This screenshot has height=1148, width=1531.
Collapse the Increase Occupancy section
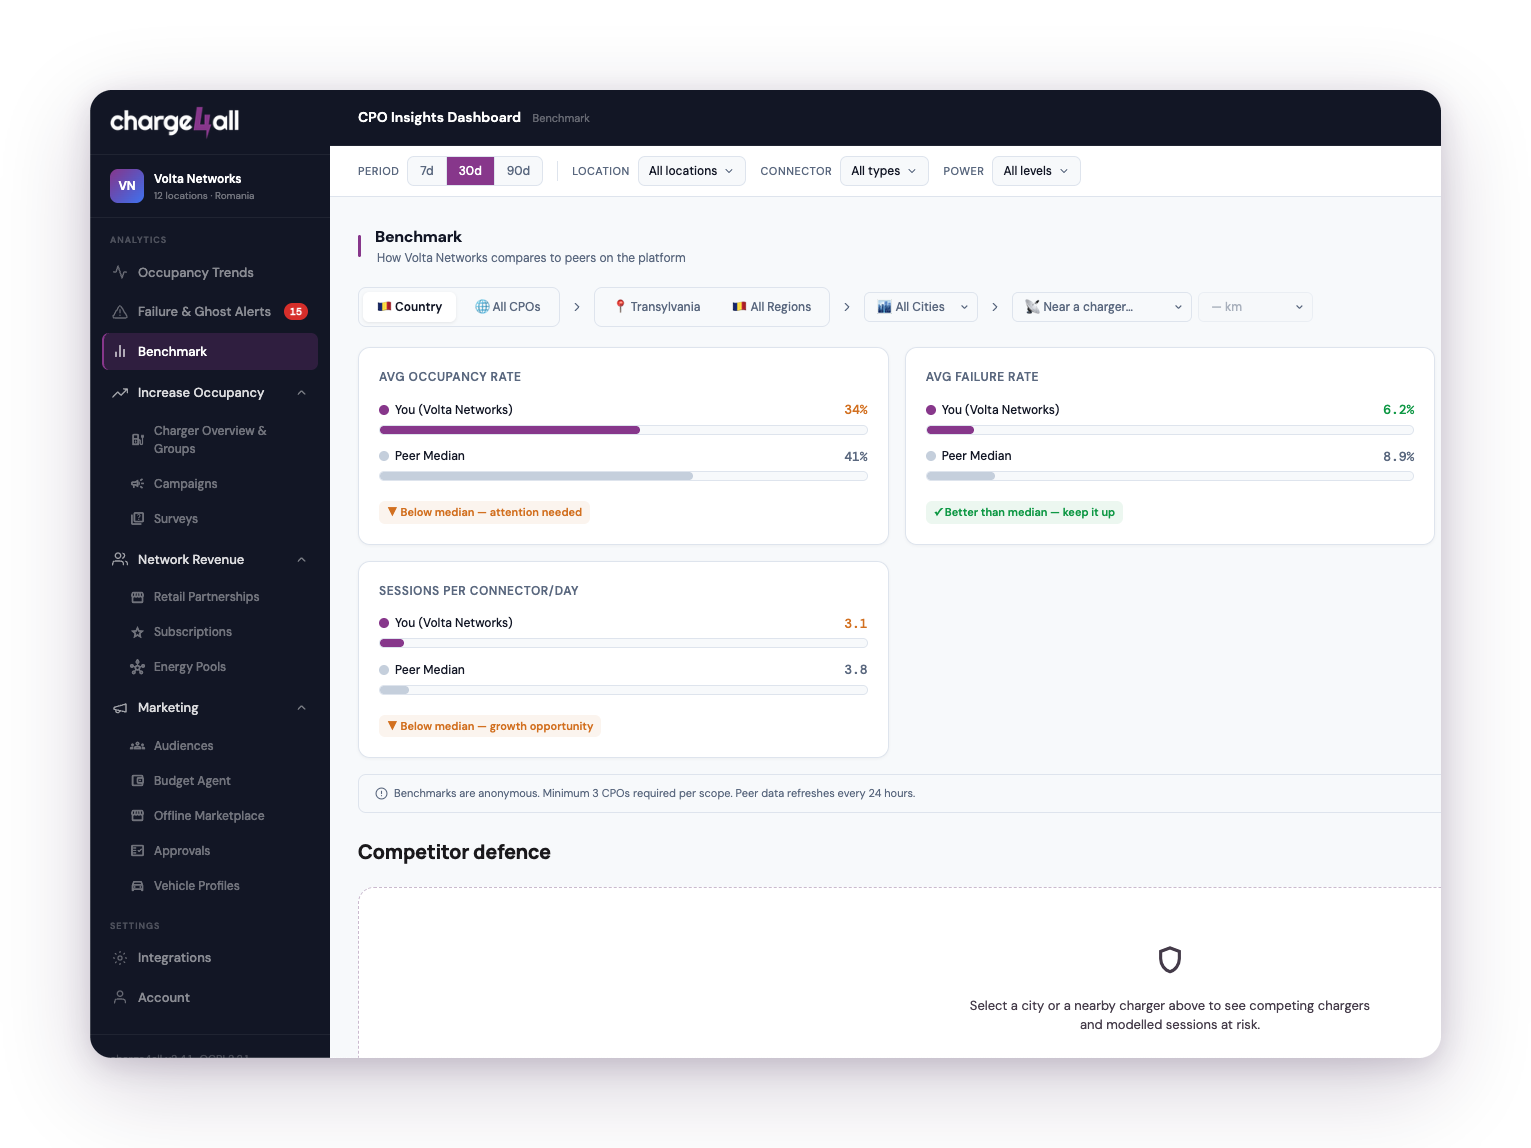click(302, 393)
